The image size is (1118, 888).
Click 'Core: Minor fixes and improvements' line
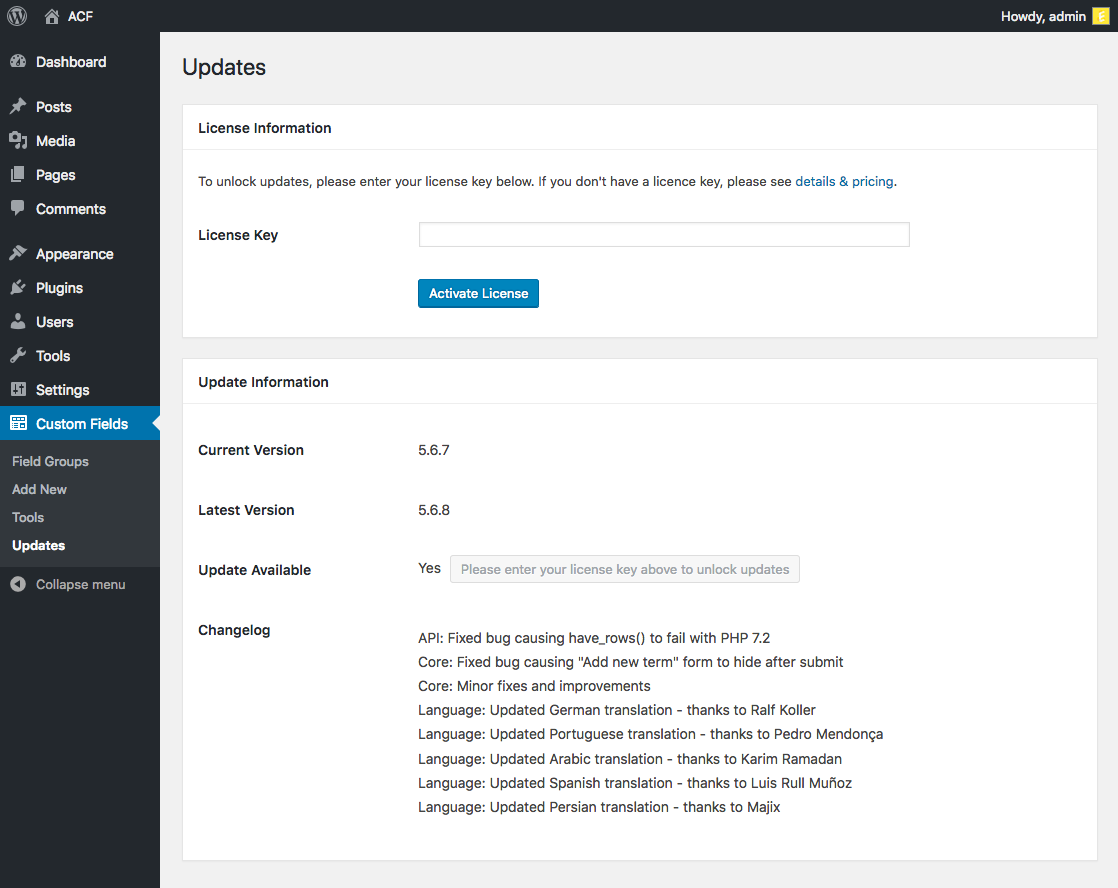[x=534, y=686]
